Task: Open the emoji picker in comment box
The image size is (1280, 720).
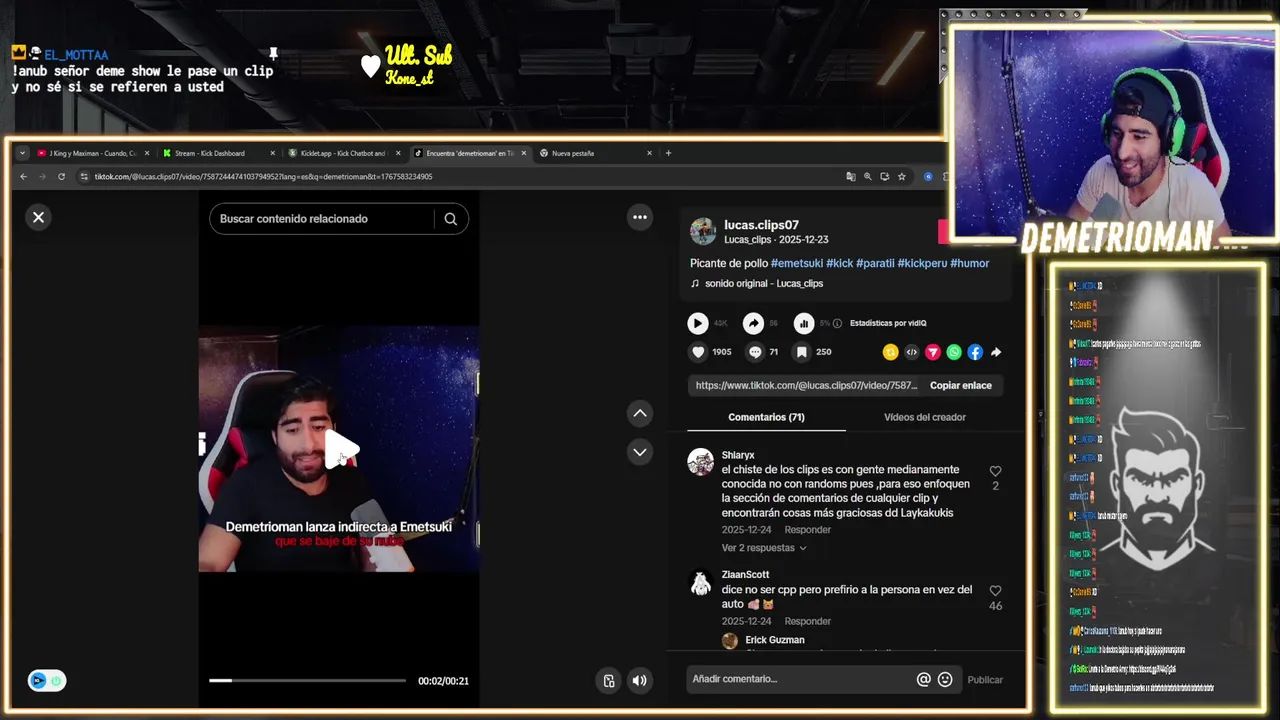Action: [x=945, y=679]
